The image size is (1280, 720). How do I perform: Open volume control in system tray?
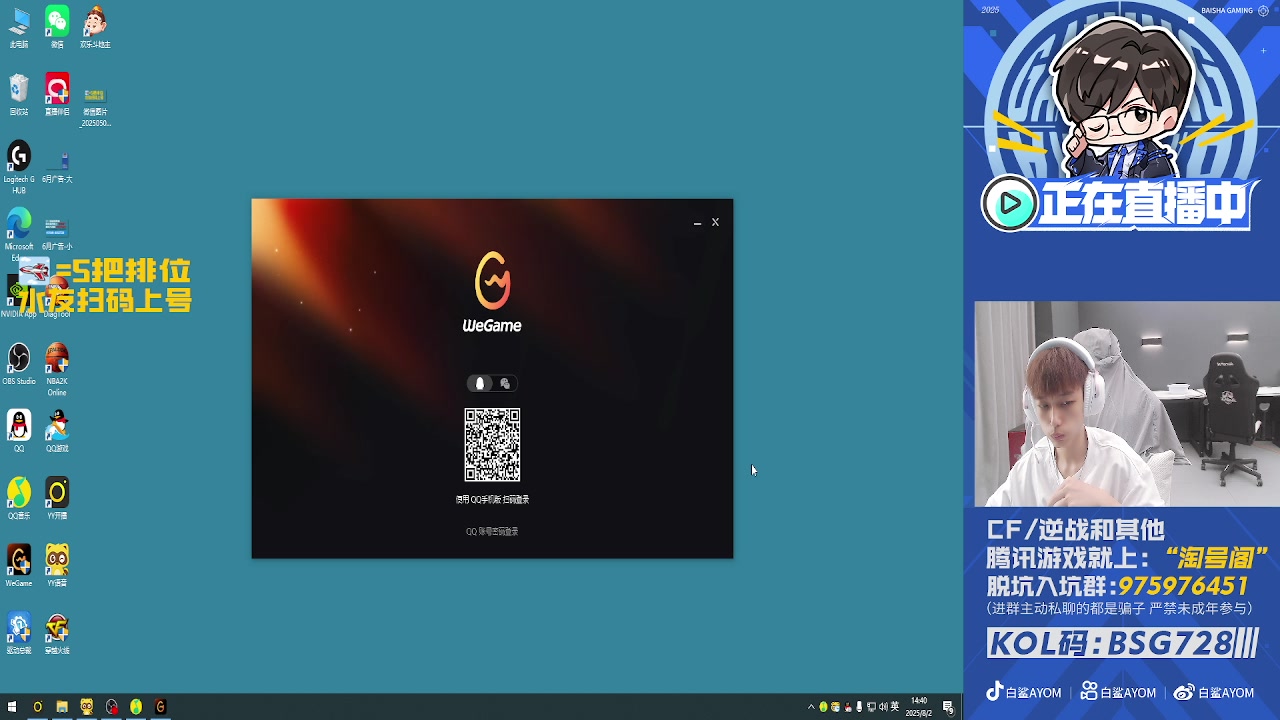[x=883, y=707]
